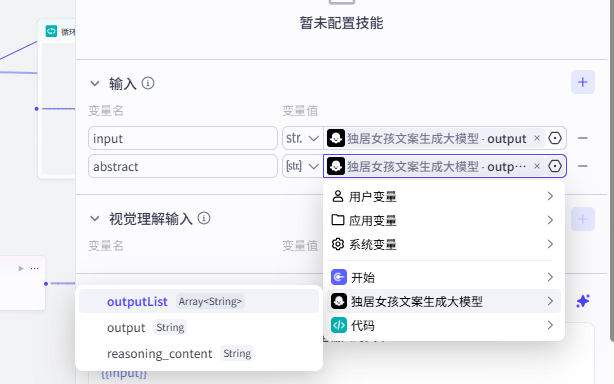Collapse the 视觉理解输入 section
Image resolution: width=614 pixels, height=384 pixels.
(95, 218)
